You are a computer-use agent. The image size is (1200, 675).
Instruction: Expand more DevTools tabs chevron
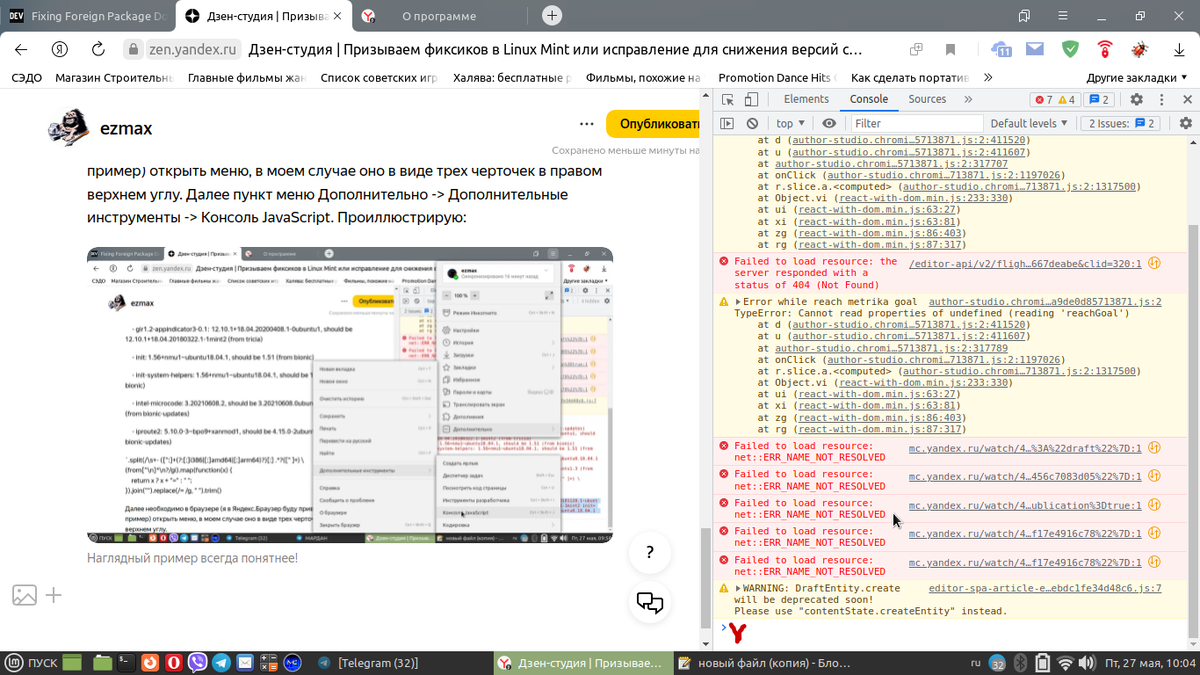(x=968, y=100)
